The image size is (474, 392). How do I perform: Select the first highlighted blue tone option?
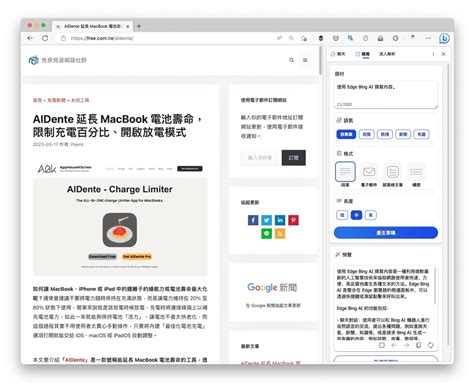coord(346,134)
